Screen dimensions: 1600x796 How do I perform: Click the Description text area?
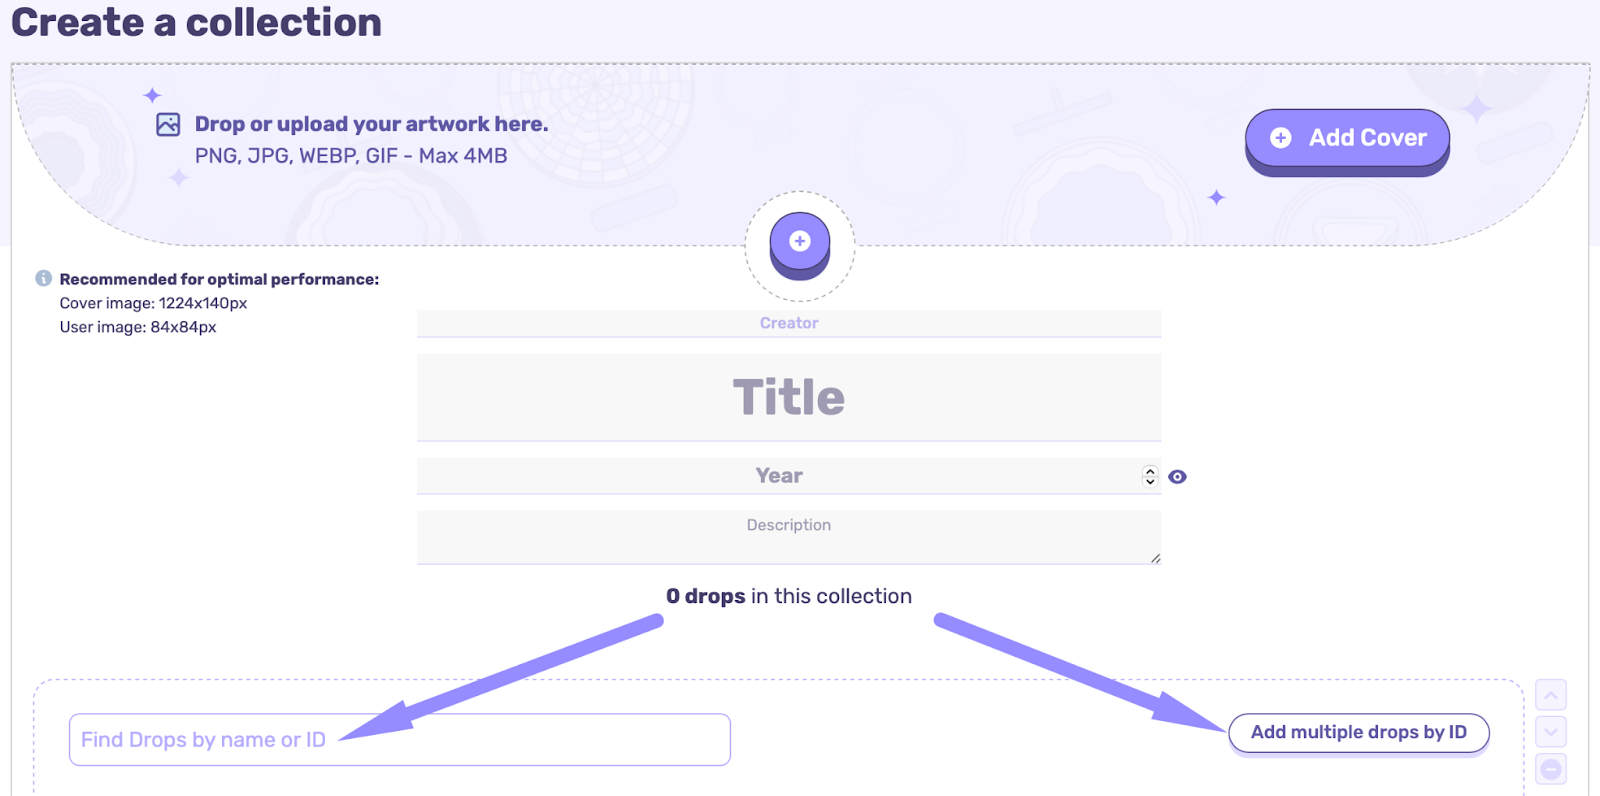[789, 530]
